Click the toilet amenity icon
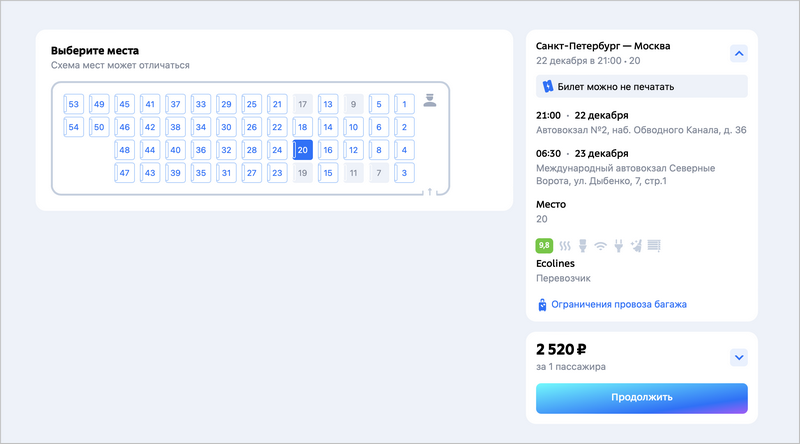 (x=583, y=246)
